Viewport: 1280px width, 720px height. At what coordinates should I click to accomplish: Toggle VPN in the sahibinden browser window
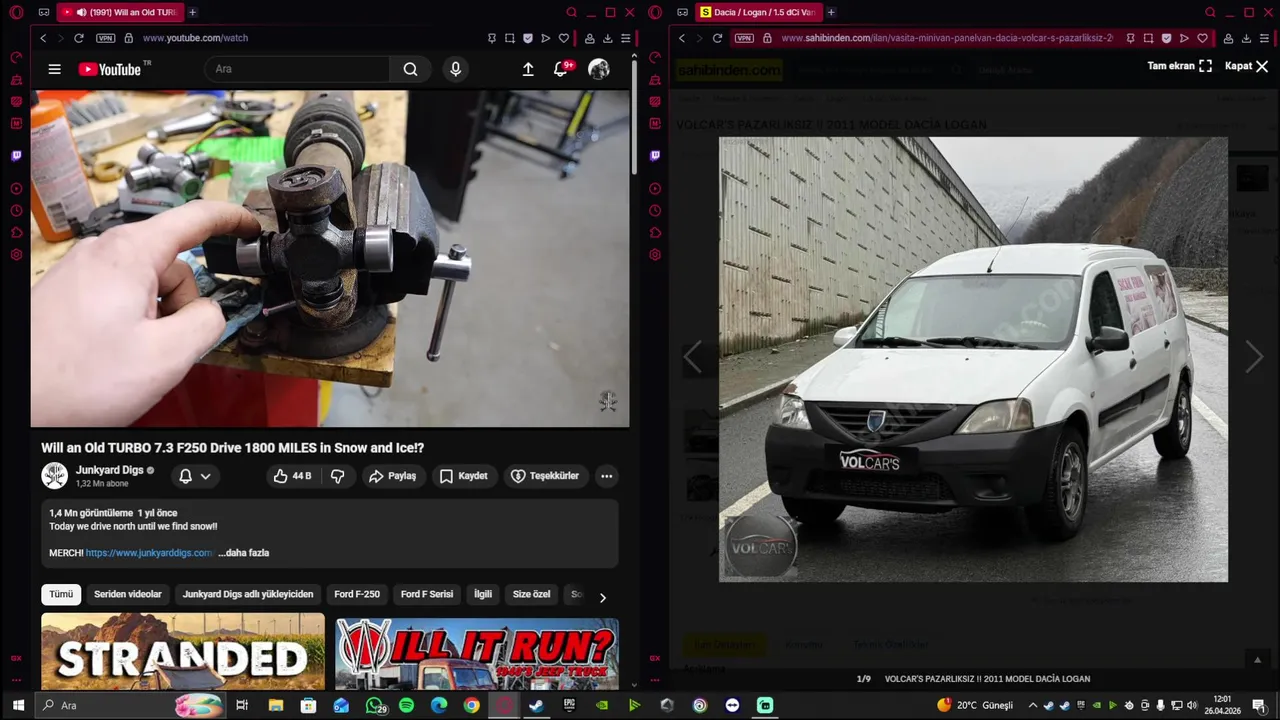tap(744, 38)
